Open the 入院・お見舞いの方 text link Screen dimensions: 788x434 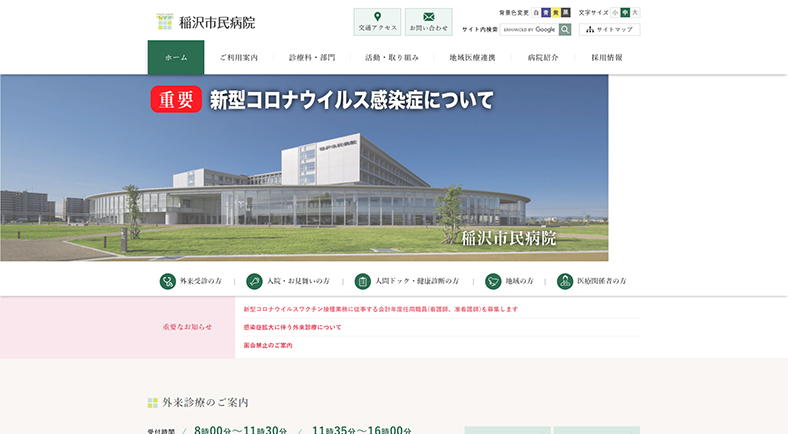click(299, 281)
